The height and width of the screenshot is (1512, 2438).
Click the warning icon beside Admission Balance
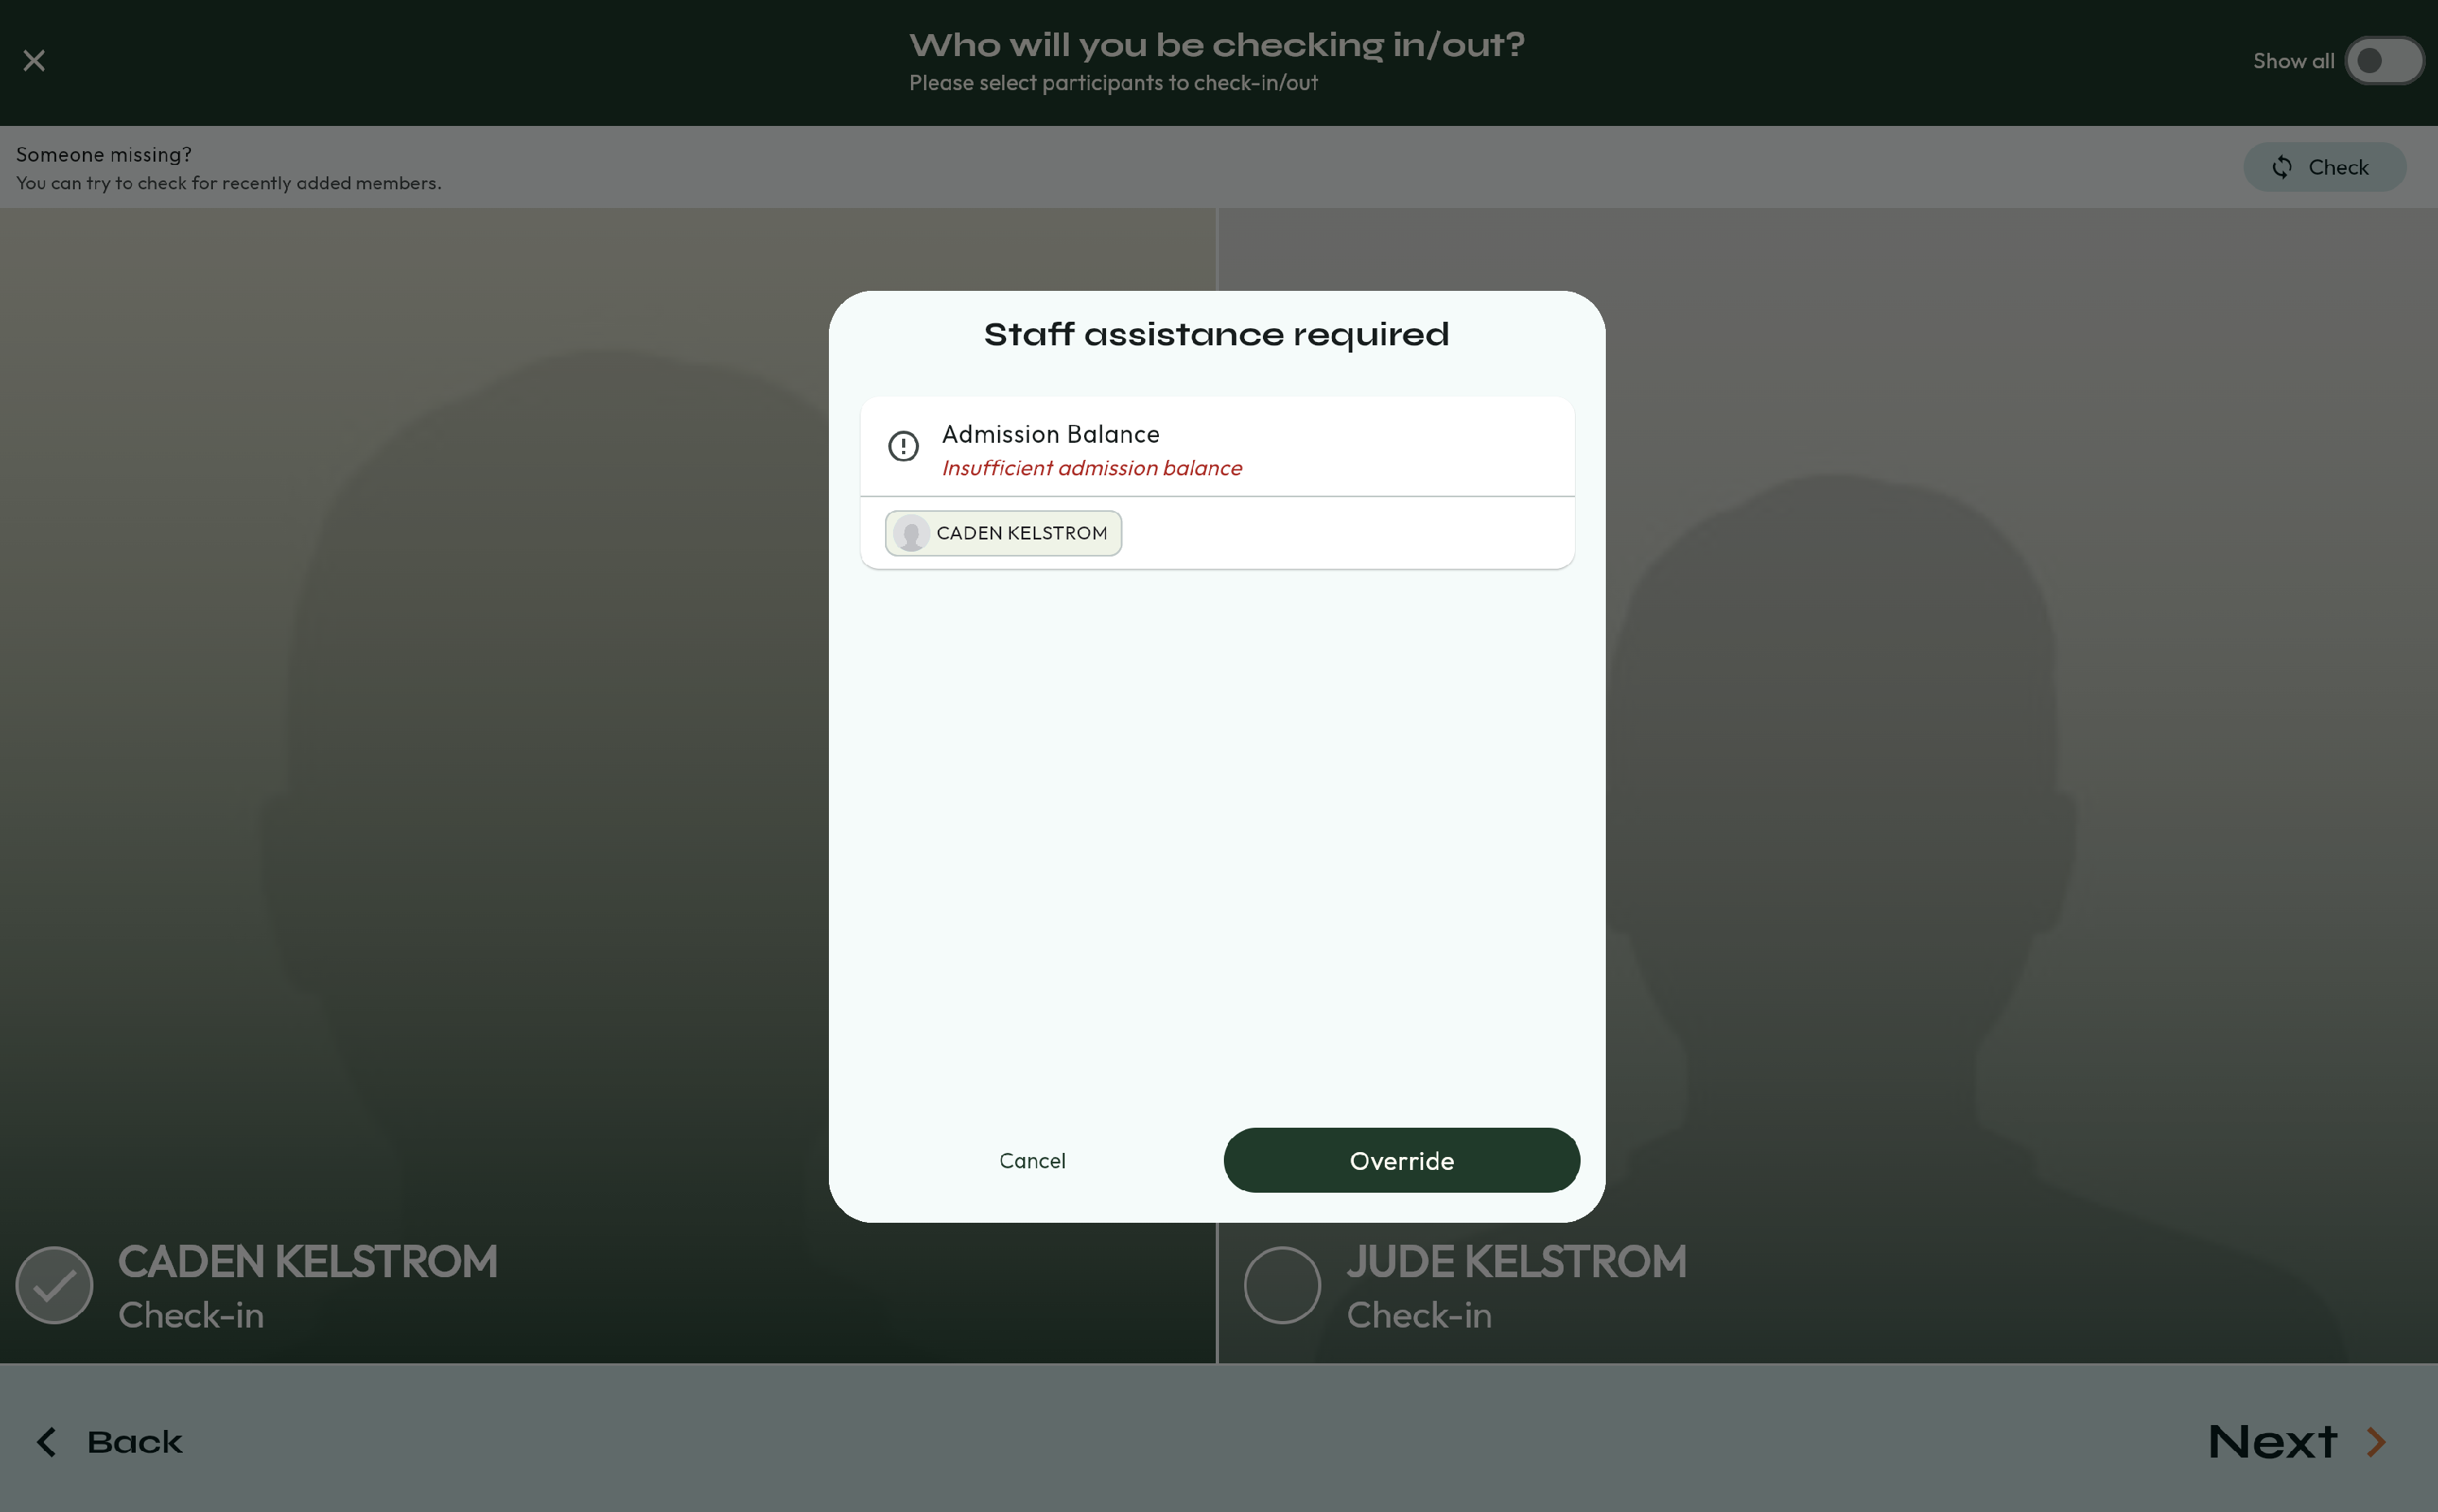click(903, 446)
